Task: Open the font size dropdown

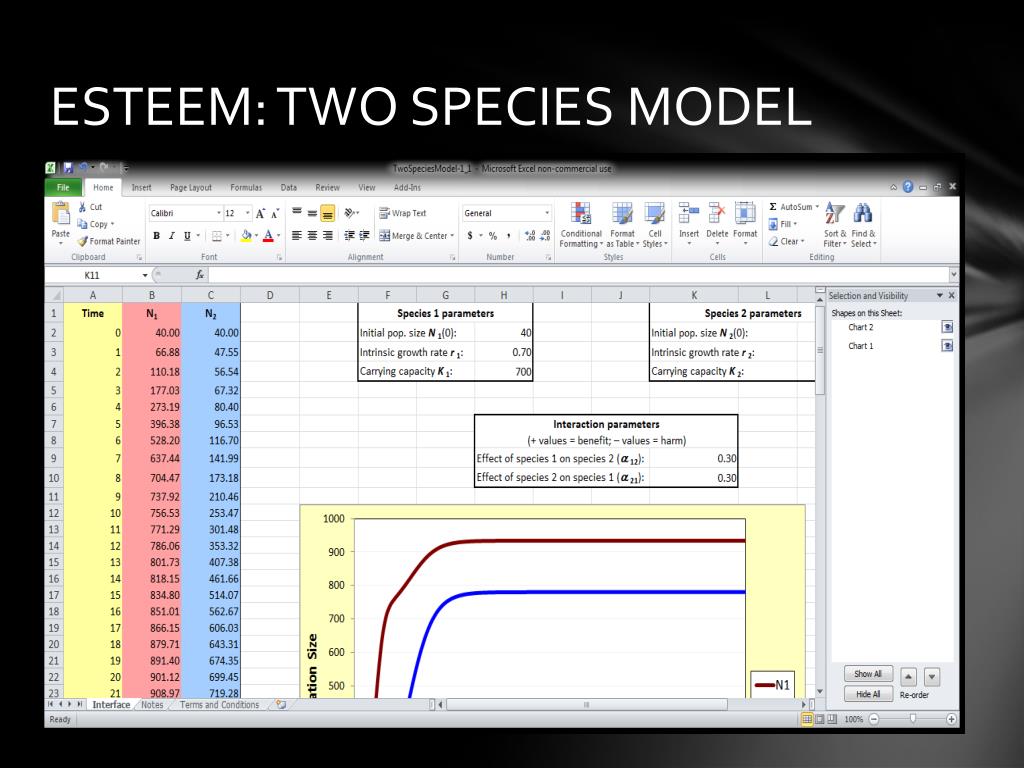Action: pyautogui.click(x=248, y=214)
